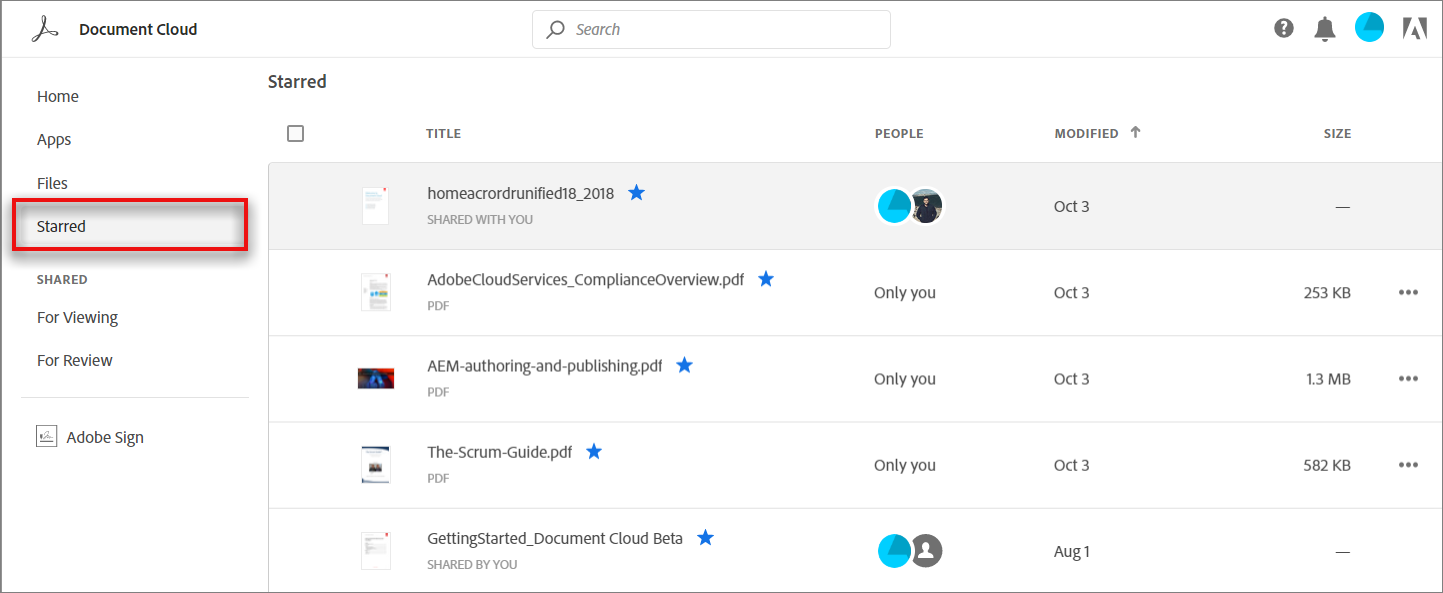Open the Help question mark icon
The width and height of the screenshot is (1443, 593).
[x=1284, y=29]
